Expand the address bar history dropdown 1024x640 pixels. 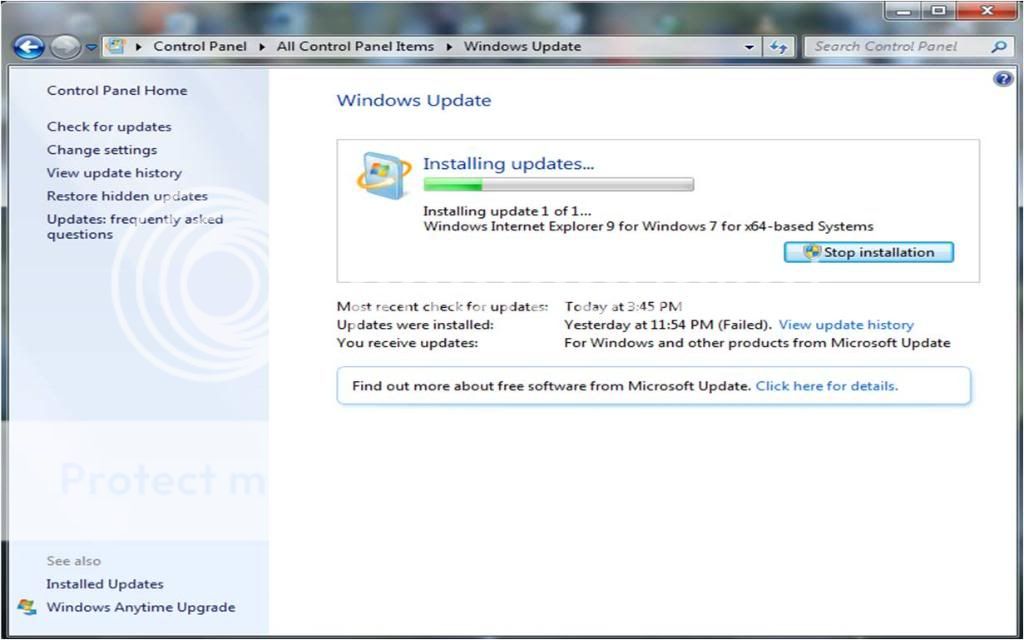click(x=750, y=47)
